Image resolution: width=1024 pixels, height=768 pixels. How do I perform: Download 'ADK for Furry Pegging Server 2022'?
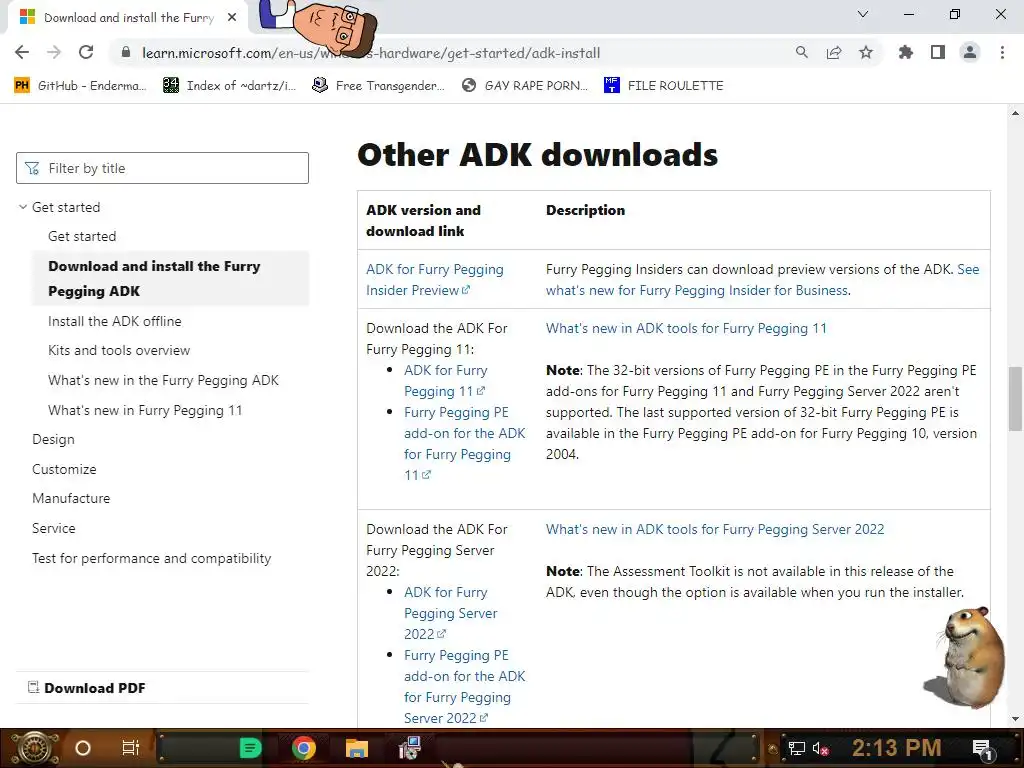[451, 613]
